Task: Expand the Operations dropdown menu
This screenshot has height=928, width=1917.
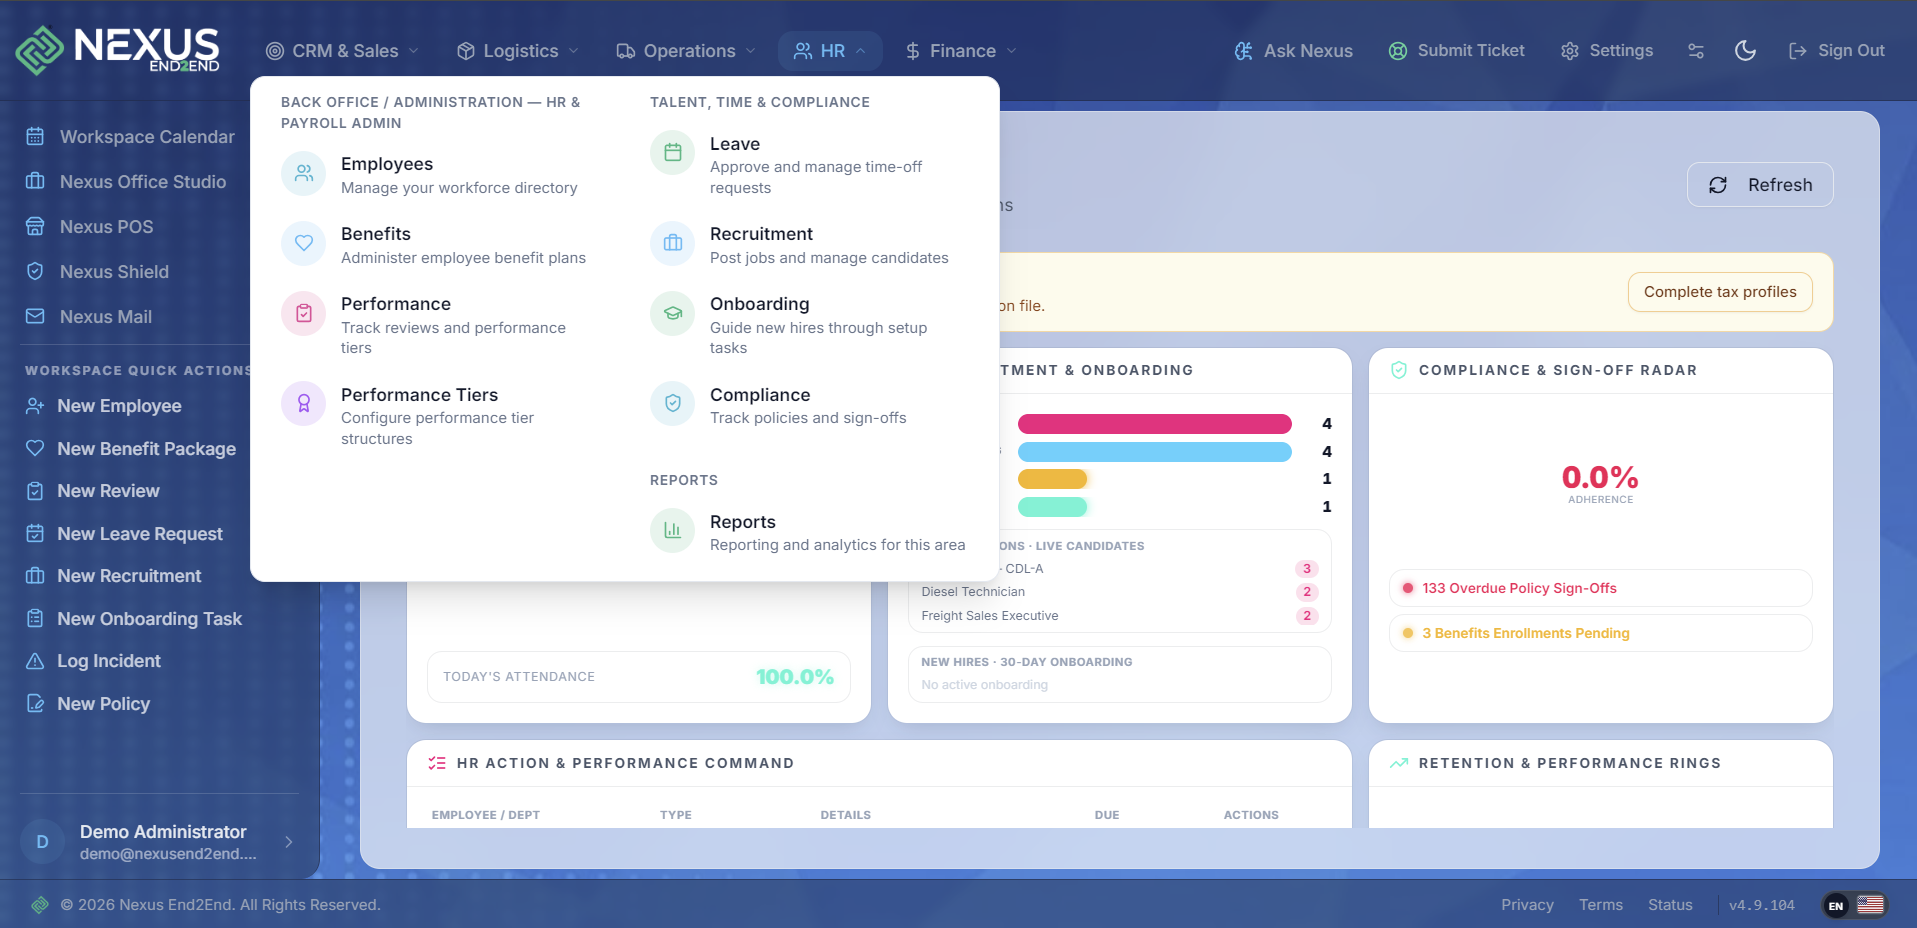Action: pos(686,51)
